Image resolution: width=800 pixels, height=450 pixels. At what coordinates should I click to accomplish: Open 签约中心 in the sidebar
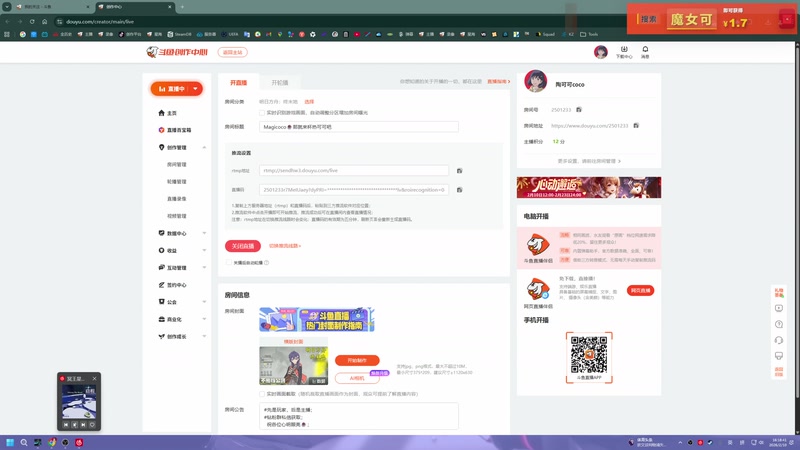point(172,285)
